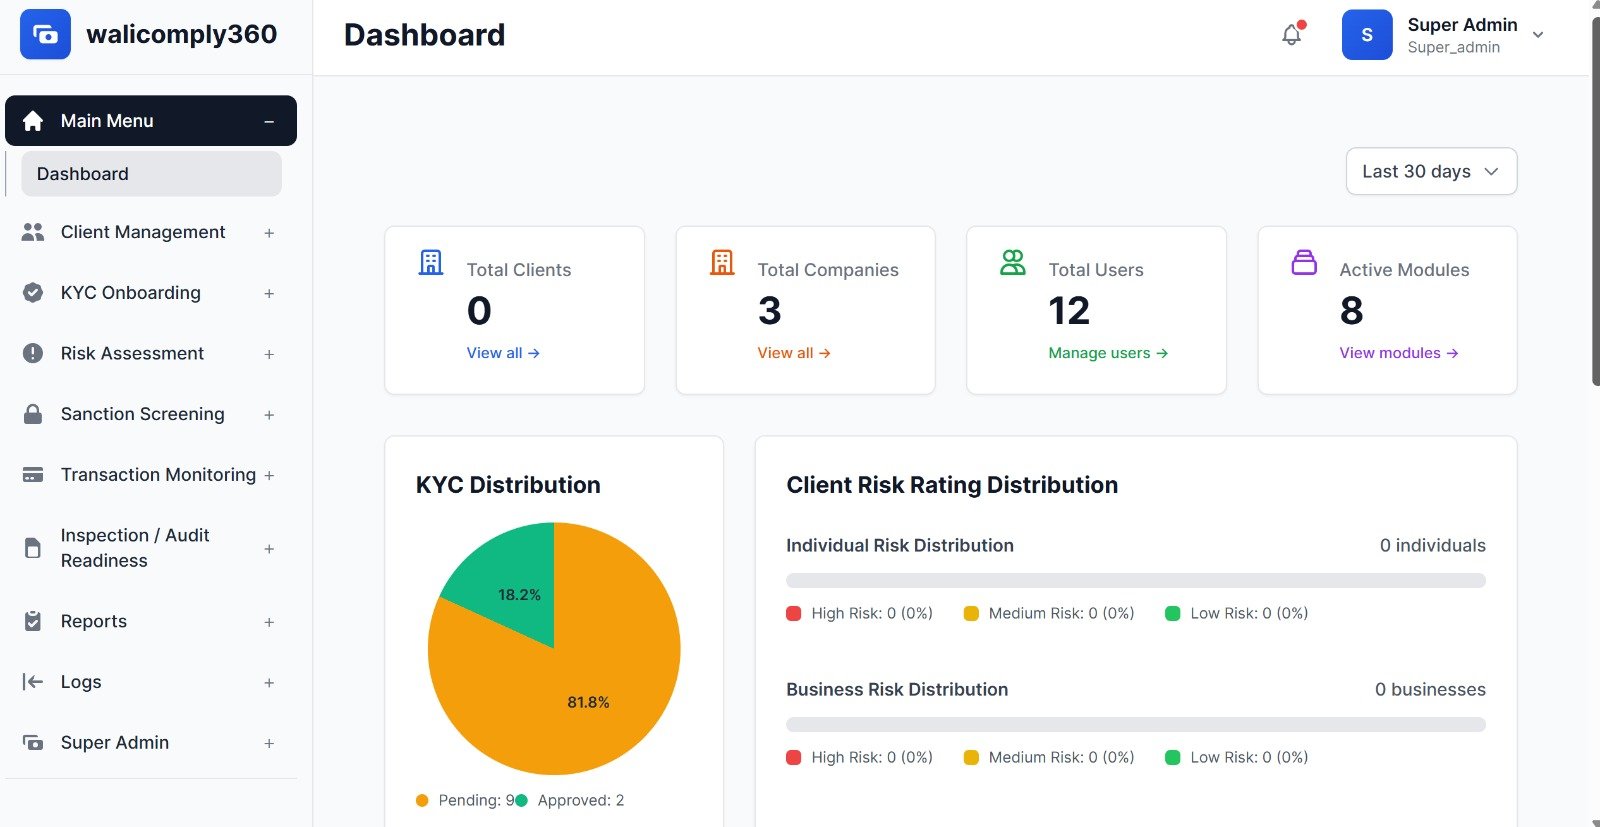Open the Super Admin account chevron

(x=1538, y=35)
